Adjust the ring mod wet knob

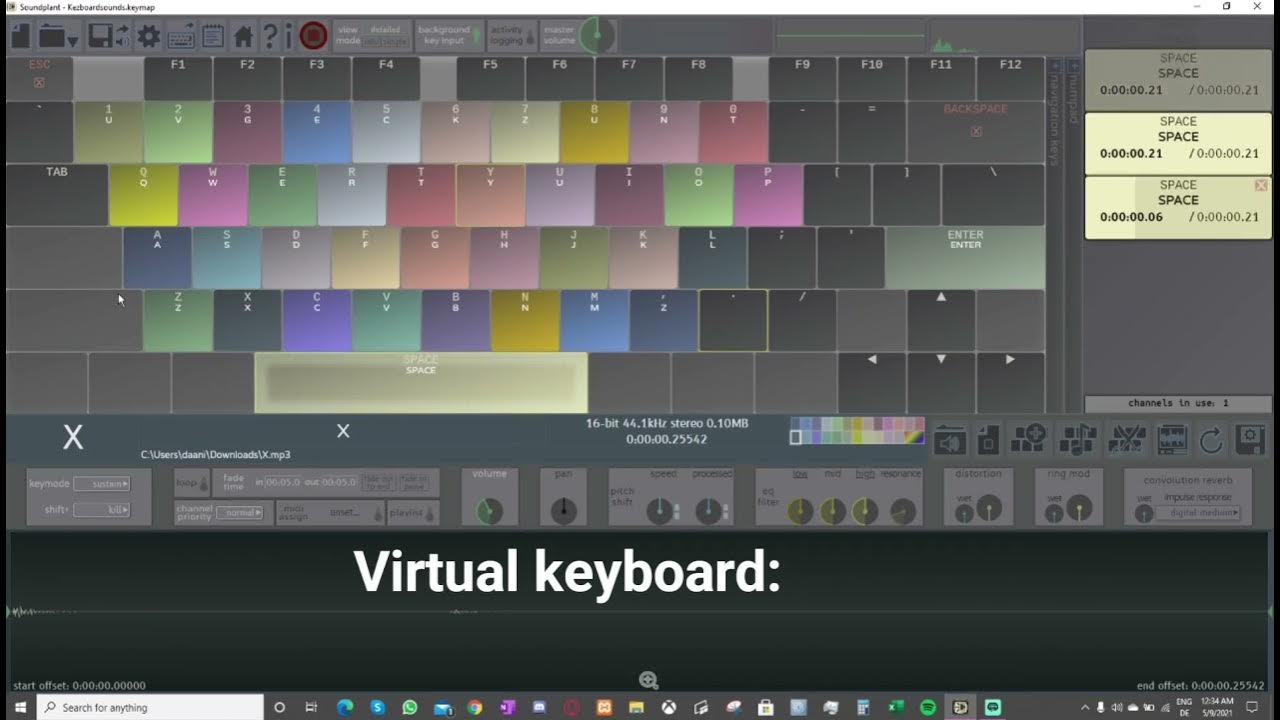(x=1054, y=514)
